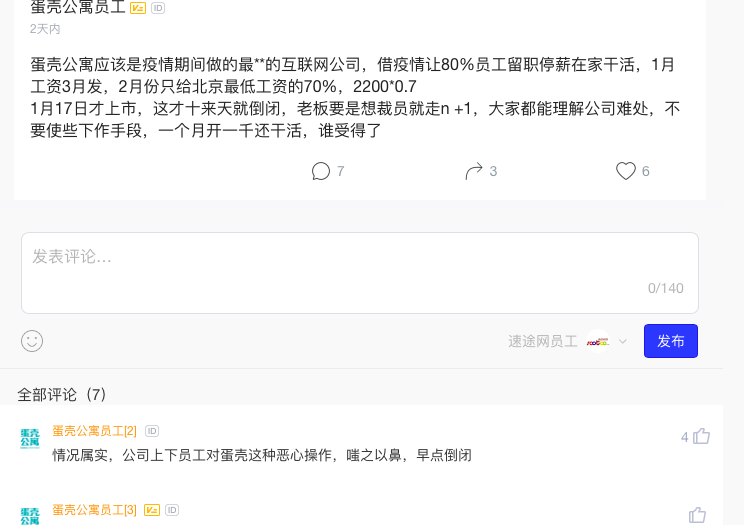Image resolution: width=744 pixels, height=525 pixels.
Task: Click the ID badge next to 蛋壳公寓员工[3]
Action: point(172,510)
